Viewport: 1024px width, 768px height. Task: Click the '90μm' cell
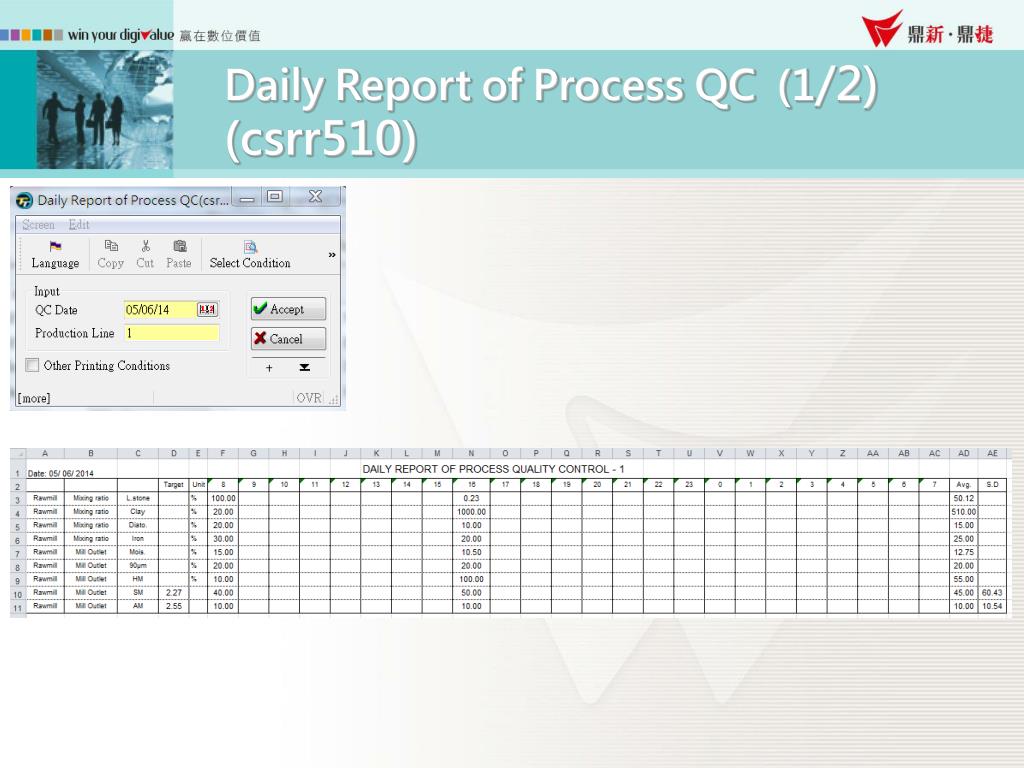click(x=138, y=566)
